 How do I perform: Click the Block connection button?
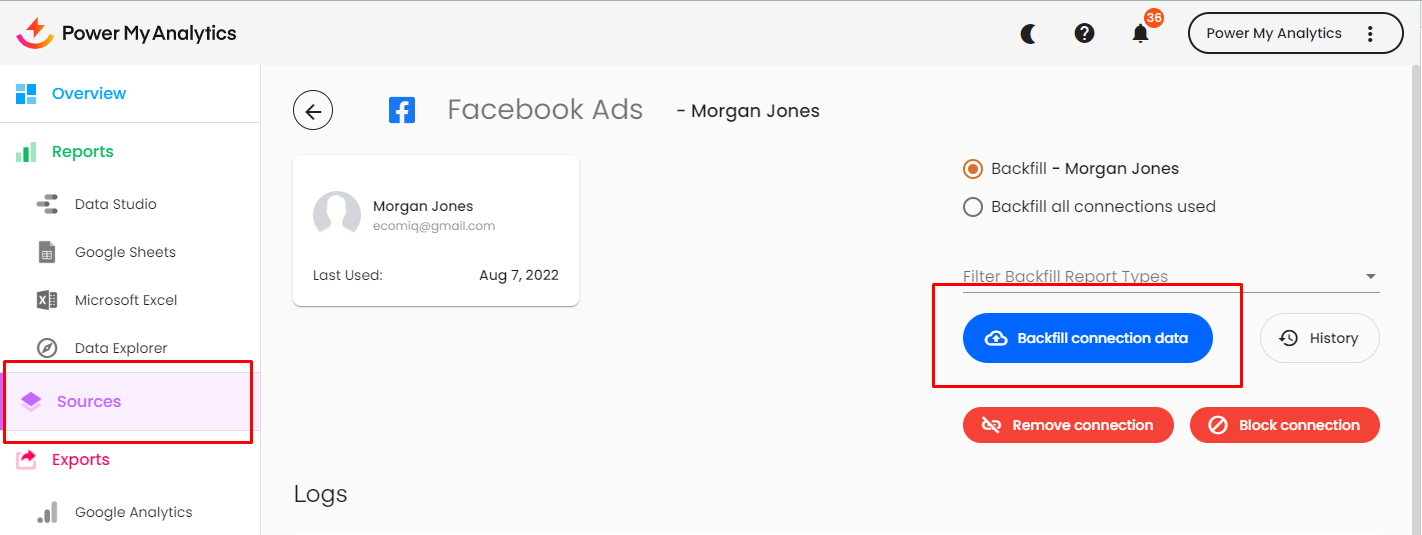point(1284,425)
